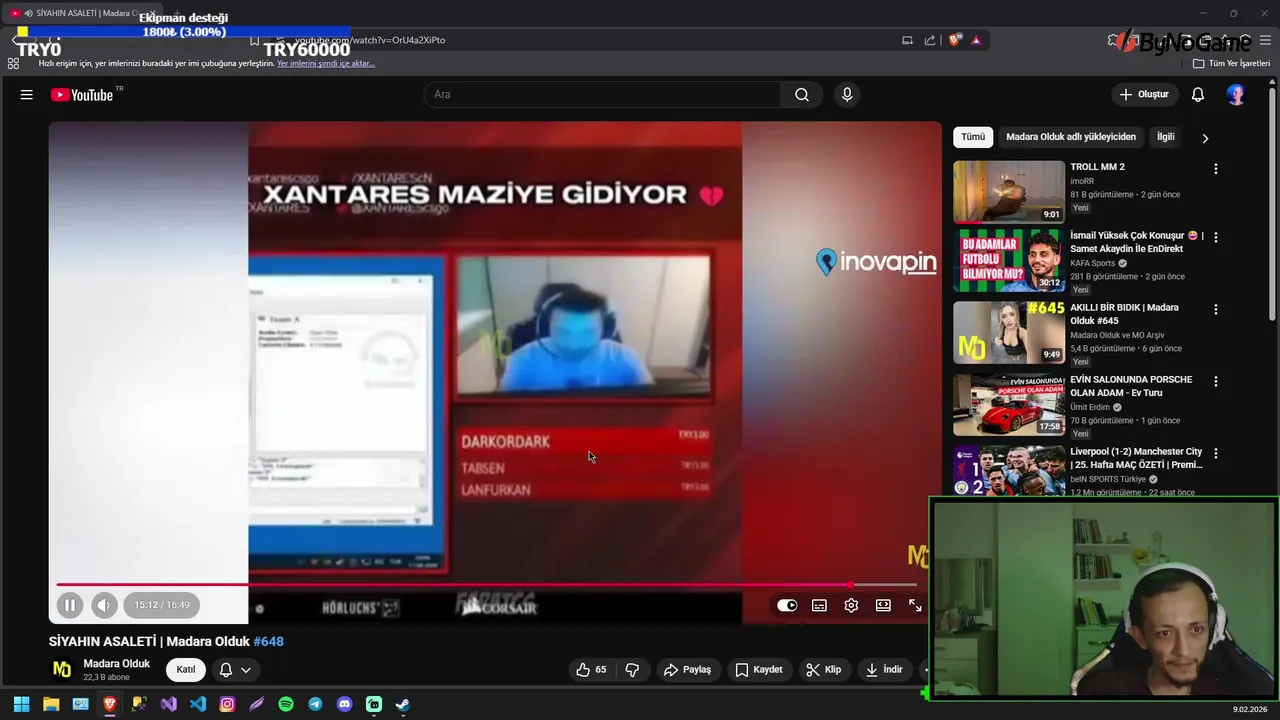This screenshot has height=720, width=1280.
Task: Enter fullscreen mode
Action: click(x=915, y=605)
